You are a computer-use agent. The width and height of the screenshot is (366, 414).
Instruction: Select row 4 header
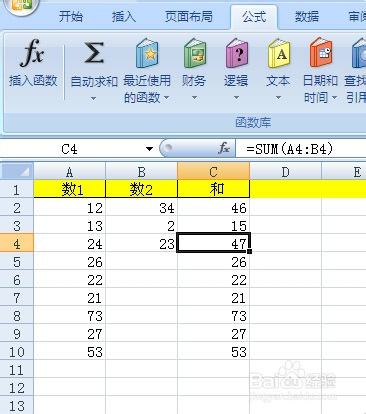click(17, 244)
